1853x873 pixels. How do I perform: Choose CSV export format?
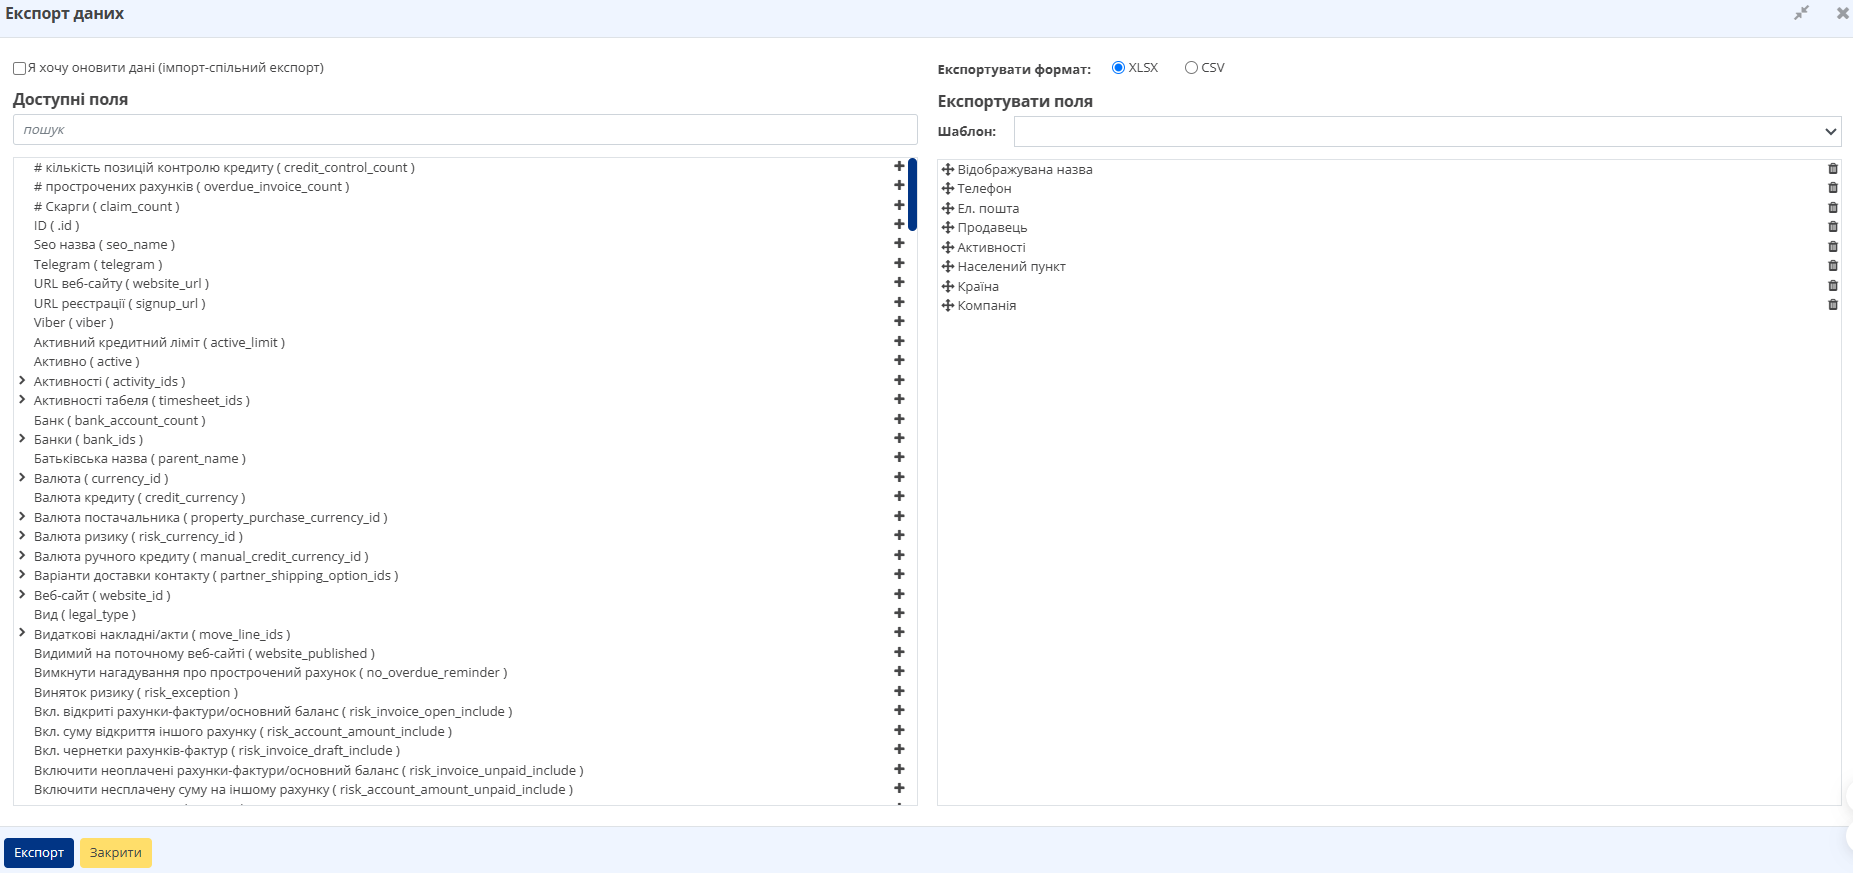(x=1191, y=68)
